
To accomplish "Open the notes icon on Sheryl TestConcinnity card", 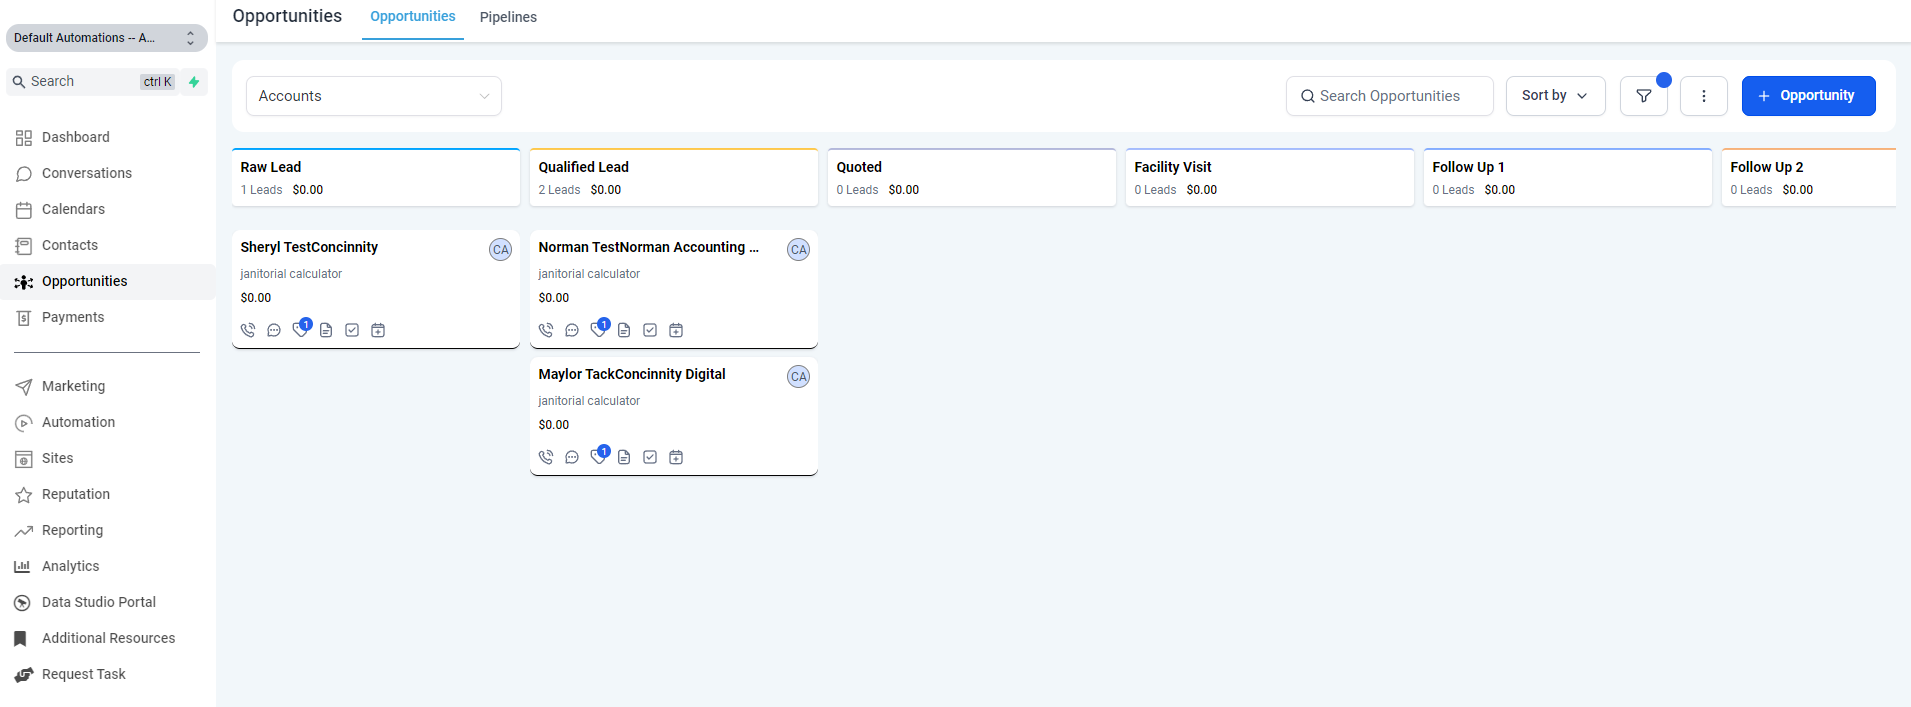I will pyautogui.click(x=326, y=330).
